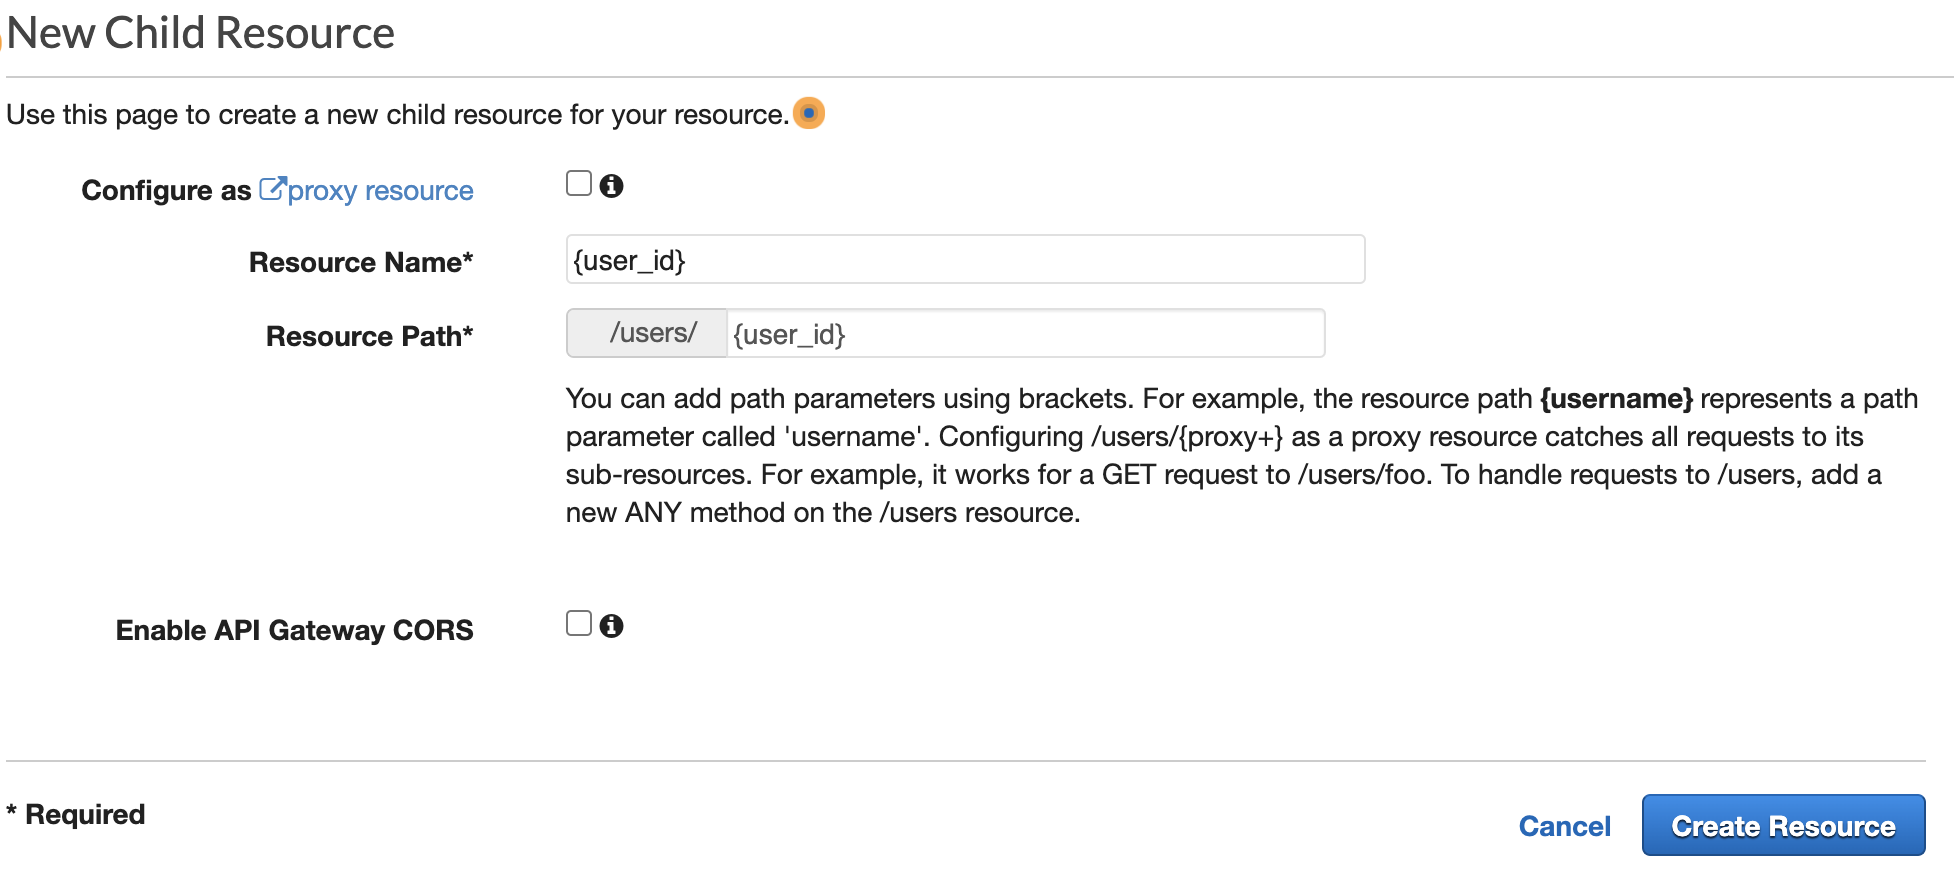
Task: Click the Enable API Gateway CORS label
Action: click(294, 629)
